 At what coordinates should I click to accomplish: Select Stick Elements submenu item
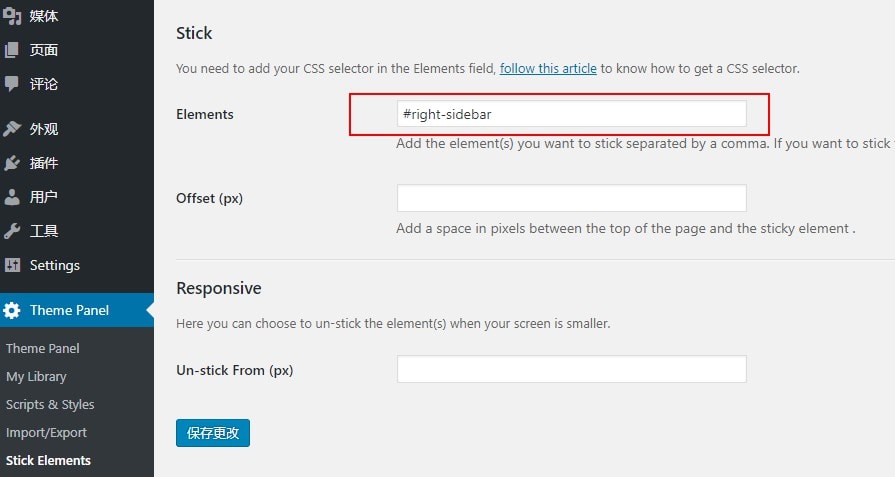pyautogui.click(x=48, y=460)
